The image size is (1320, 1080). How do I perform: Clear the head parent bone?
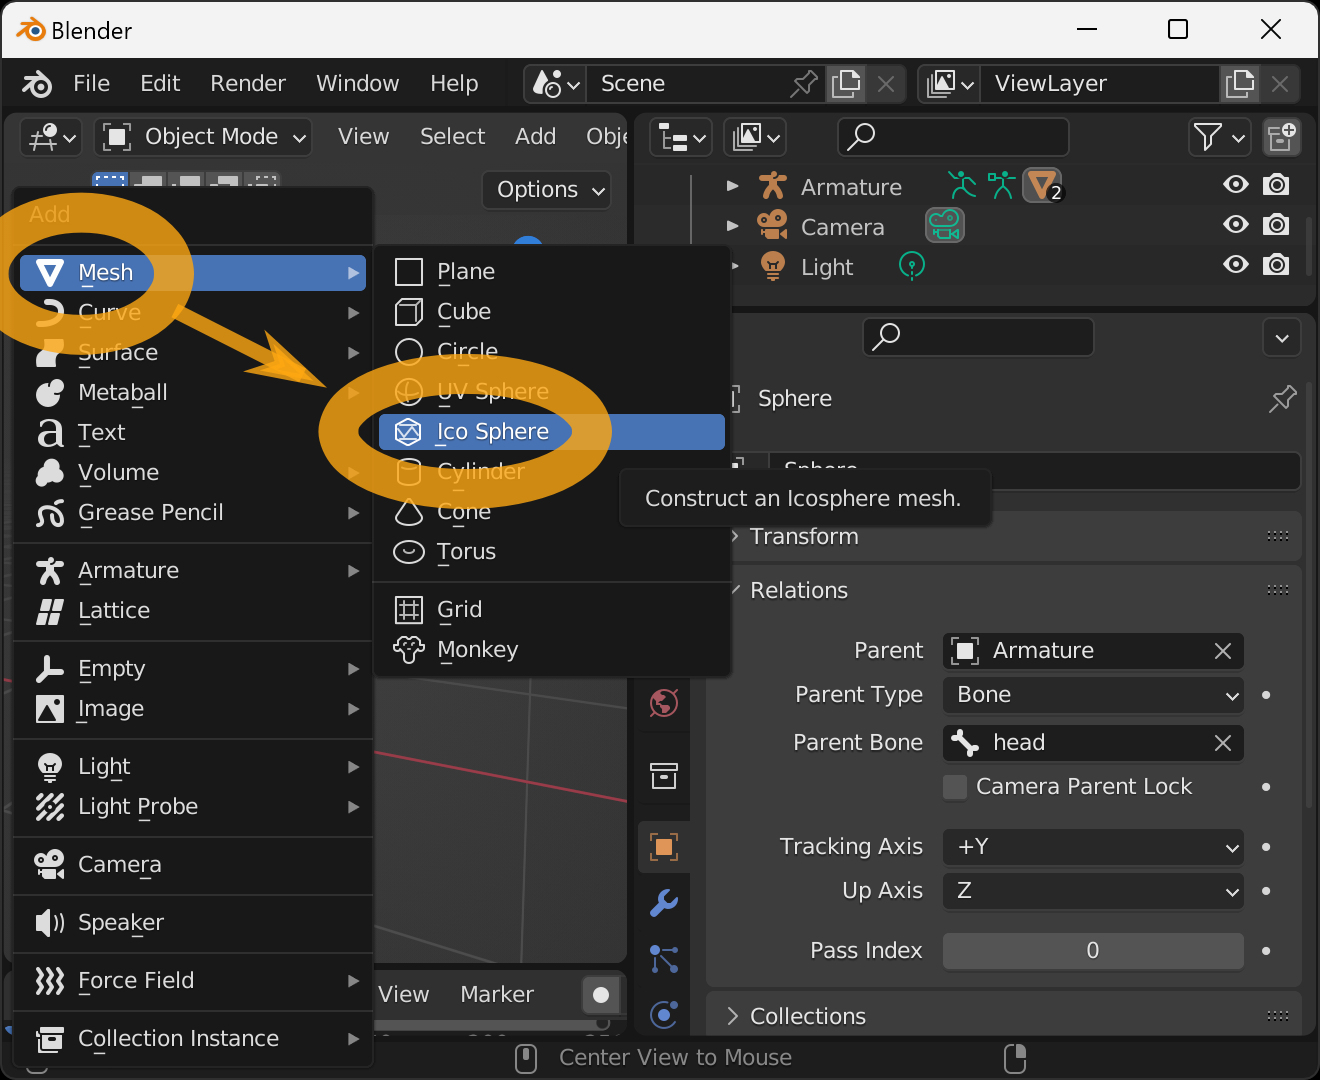click(x=1222, y=743)
